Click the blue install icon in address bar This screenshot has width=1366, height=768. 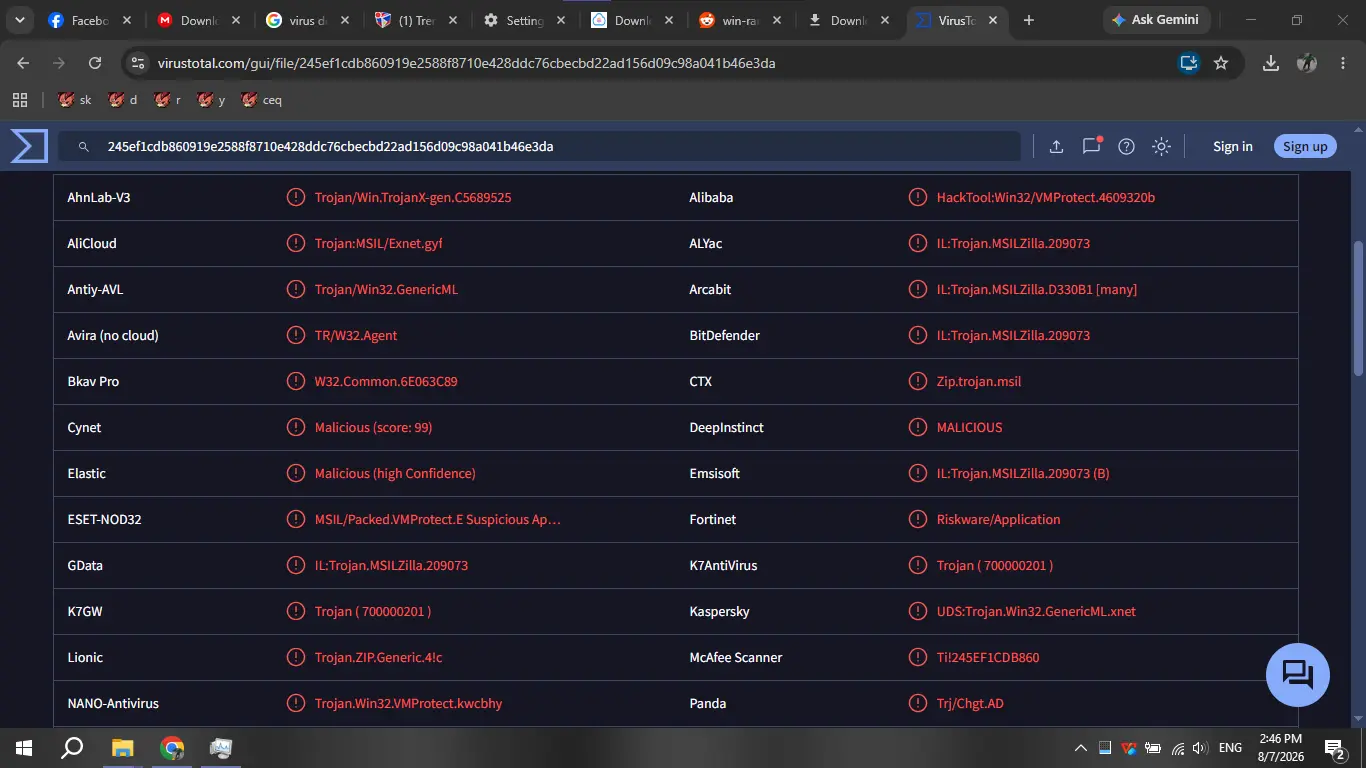[x=1188, y=63]
